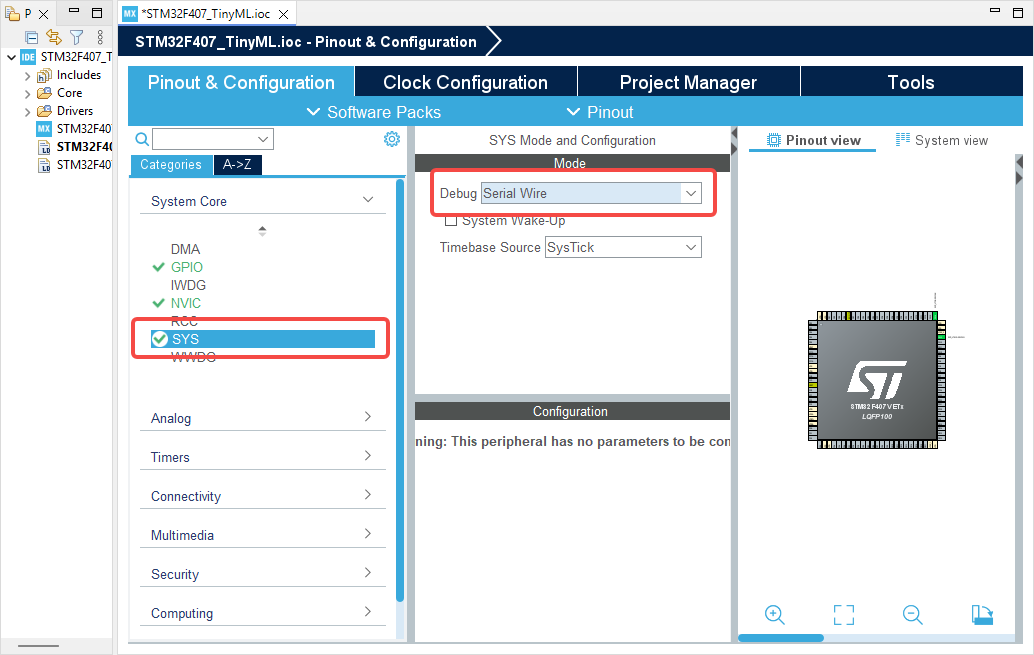Minimize the editor area
The height and width of the screenshot is (655, 1034).
click(995, 11)
